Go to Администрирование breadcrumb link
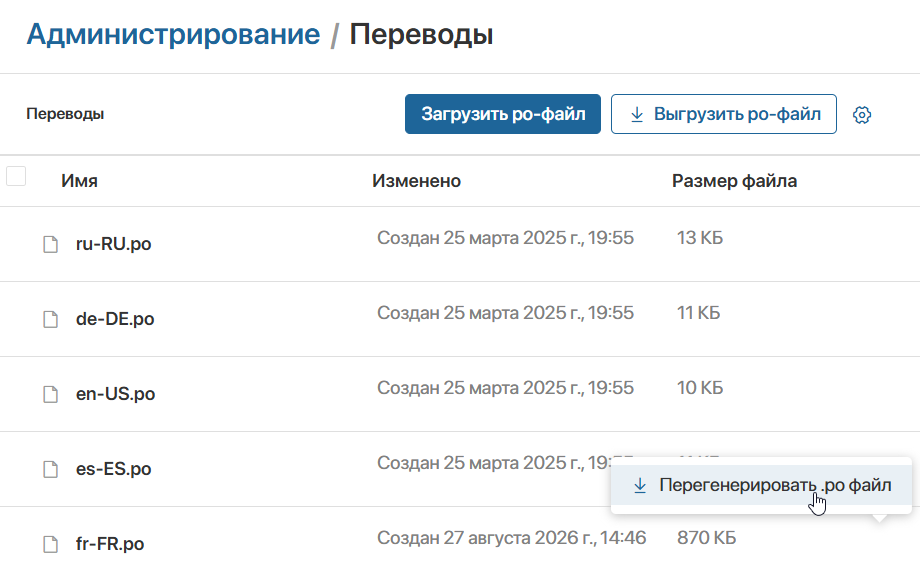Screen dimensions: 920x581 [x=173, y=34]
